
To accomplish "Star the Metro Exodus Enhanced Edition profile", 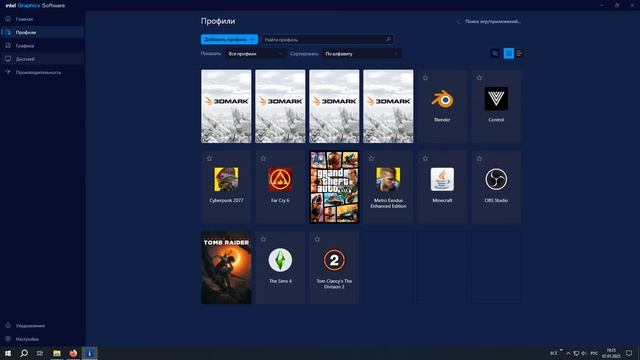I will (x=371, y=158).
